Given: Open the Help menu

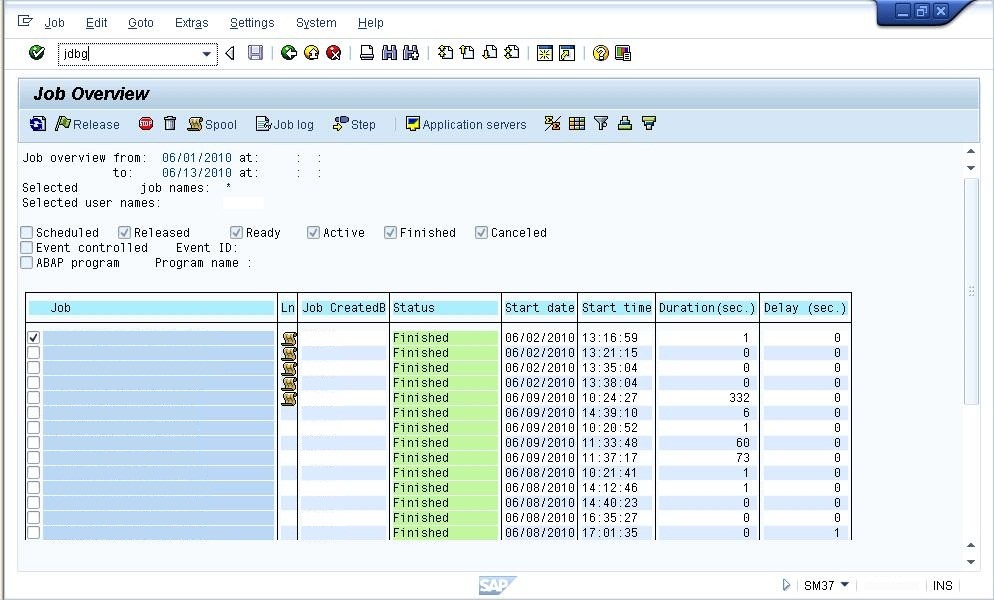Looking at the screenshot, I should point(370,23).
